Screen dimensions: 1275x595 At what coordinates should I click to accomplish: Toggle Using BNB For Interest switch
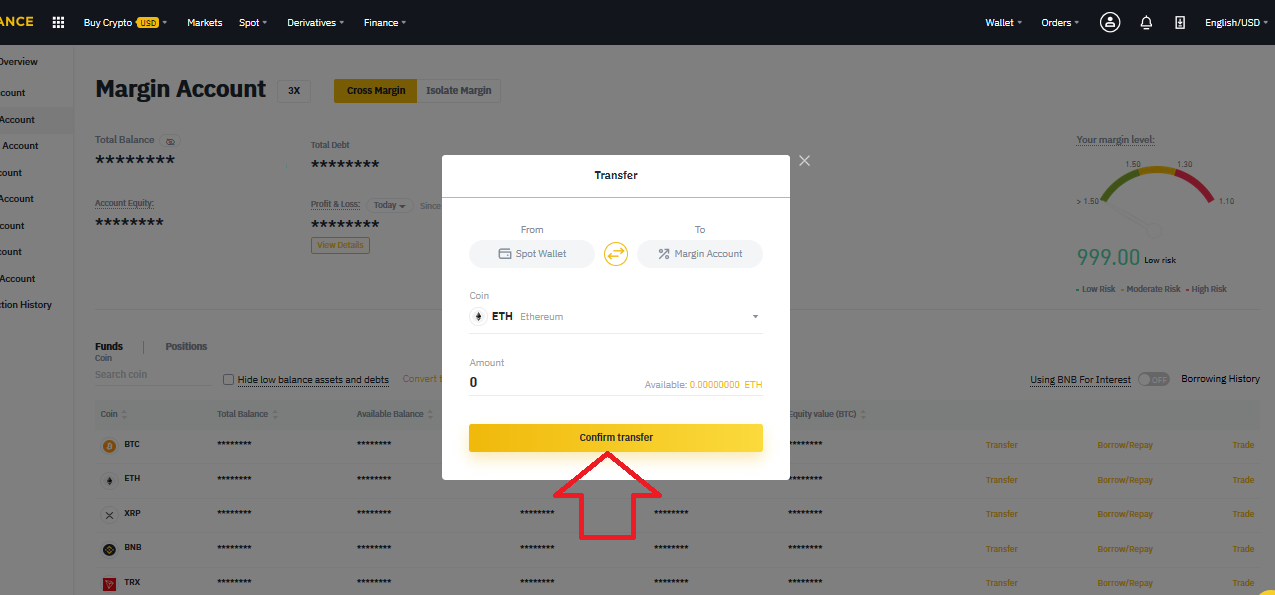[x=1153, y=379]
